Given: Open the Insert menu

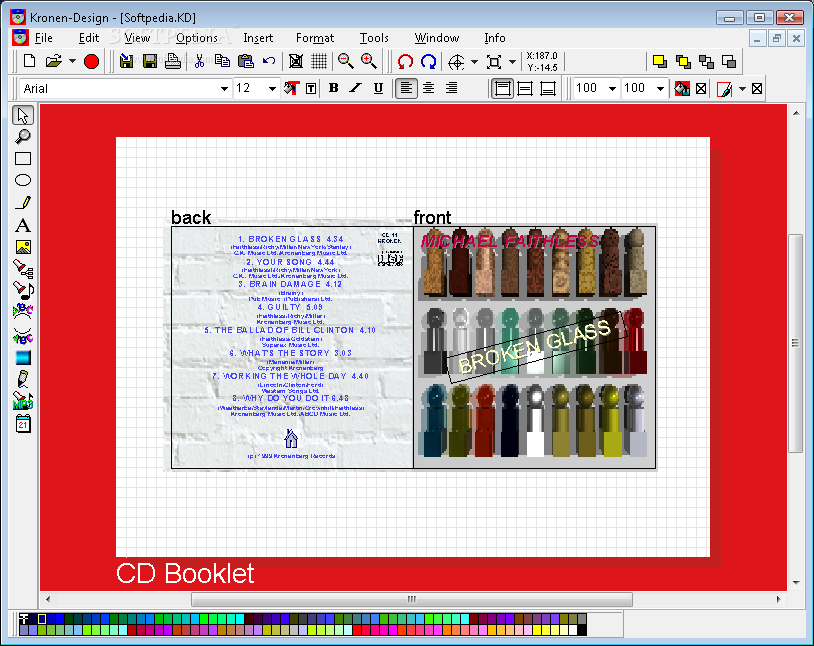Looking at the screenshot, I should tap(258, 38).
